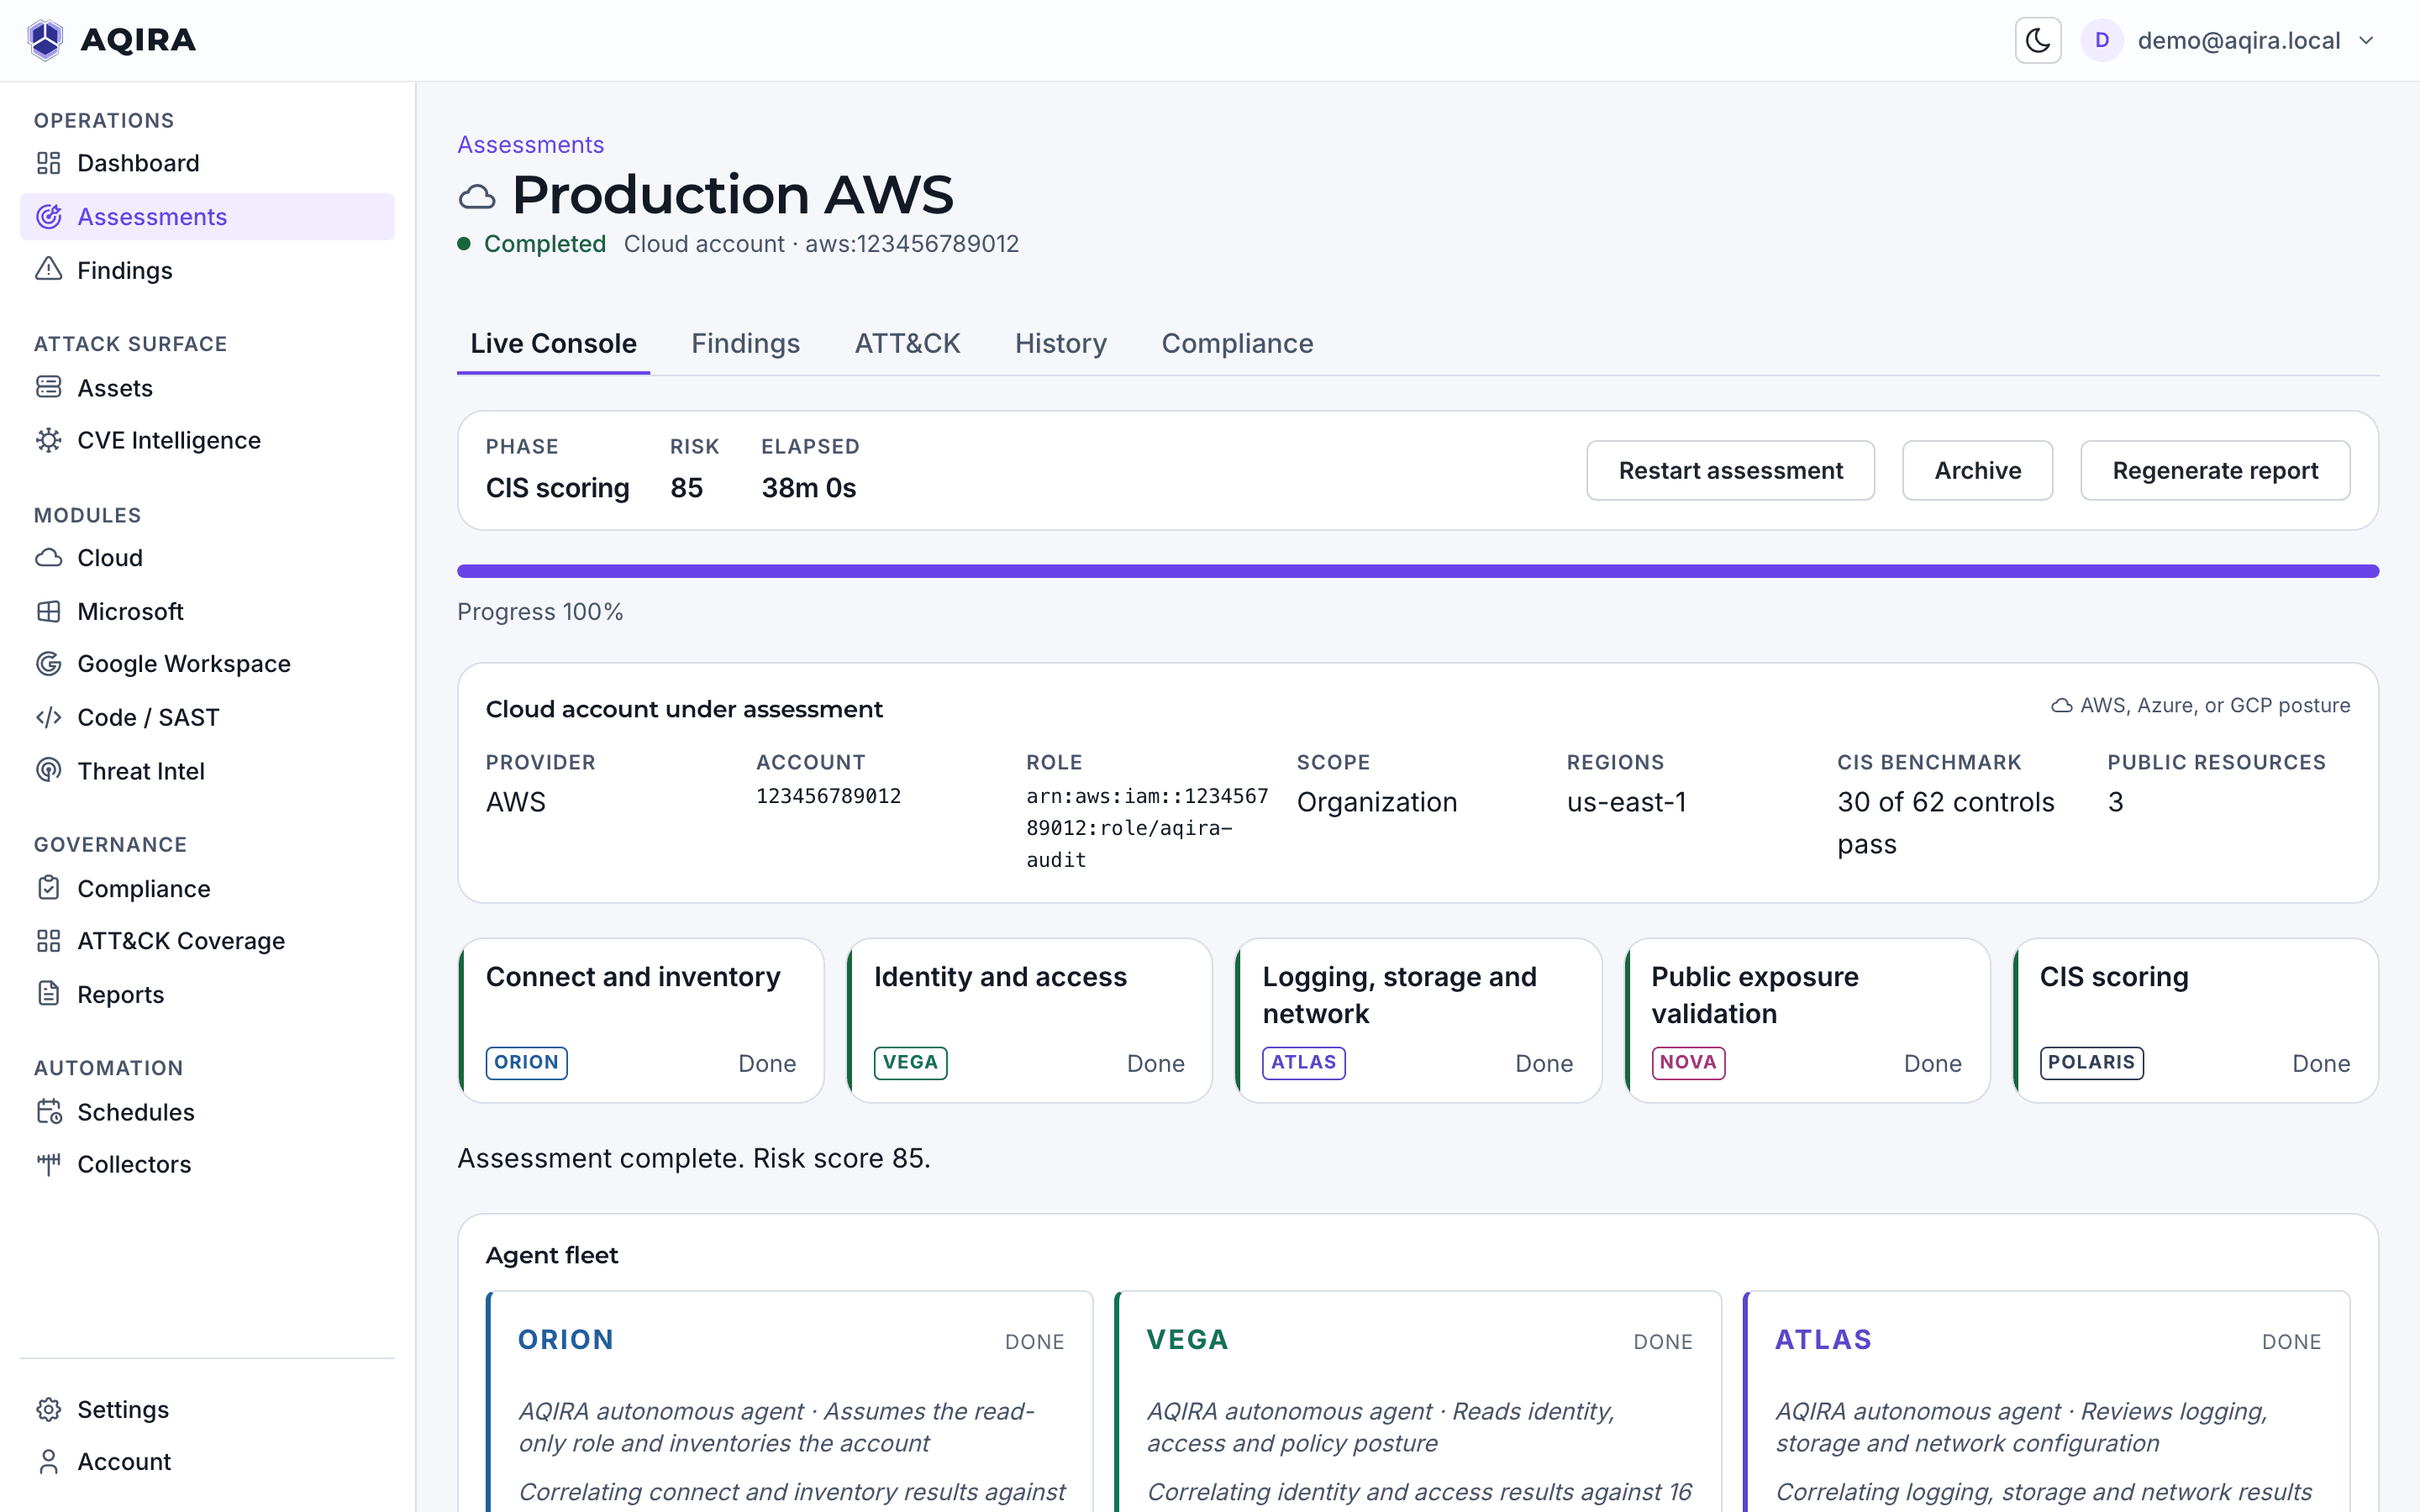Open the Compliance tab
Viewport: 2420px width, 1512px height.
pyautogui.click(x=1237, y=343)
